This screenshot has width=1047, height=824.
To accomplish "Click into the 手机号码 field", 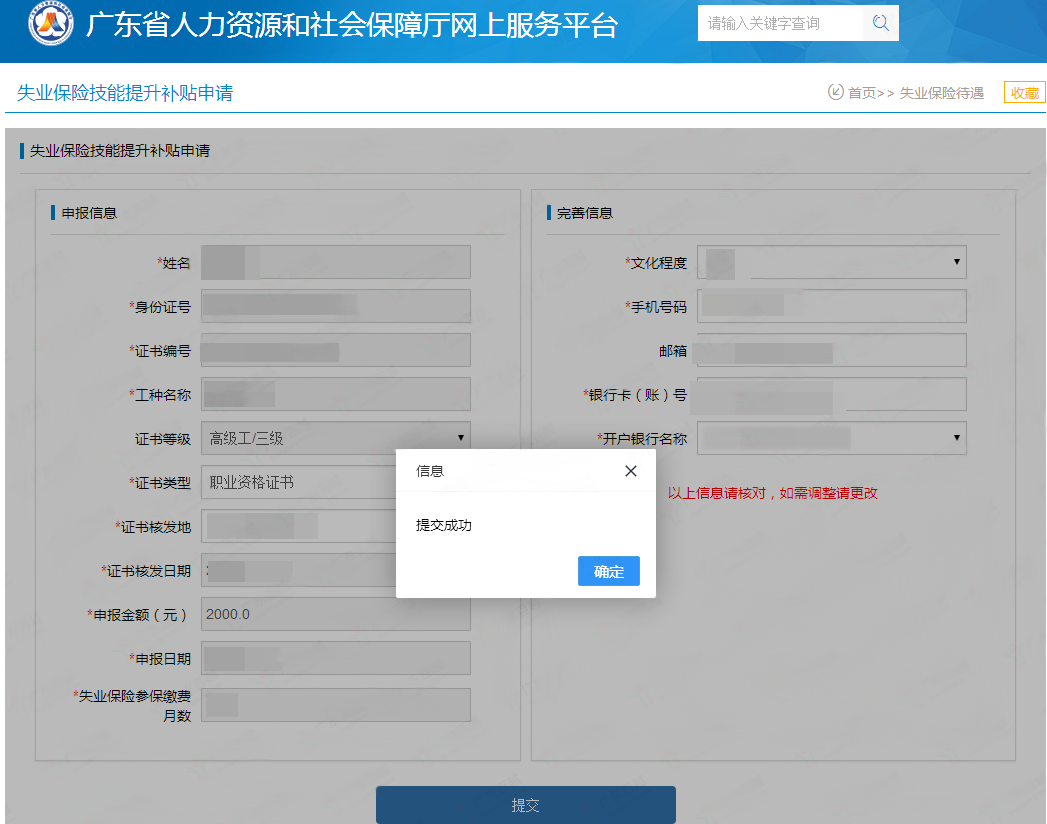I will pos(831,306).
